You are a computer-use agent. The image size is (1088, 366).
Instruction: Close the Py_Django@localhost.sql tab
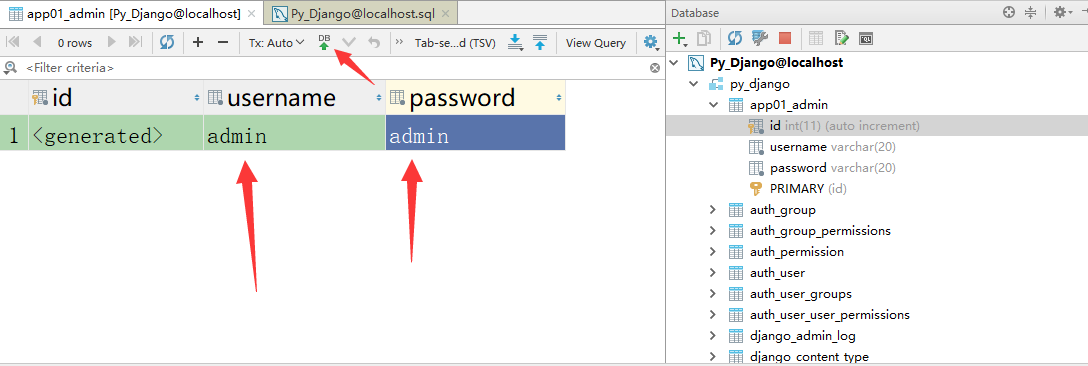pyautogui.click(x=444, y=13)
